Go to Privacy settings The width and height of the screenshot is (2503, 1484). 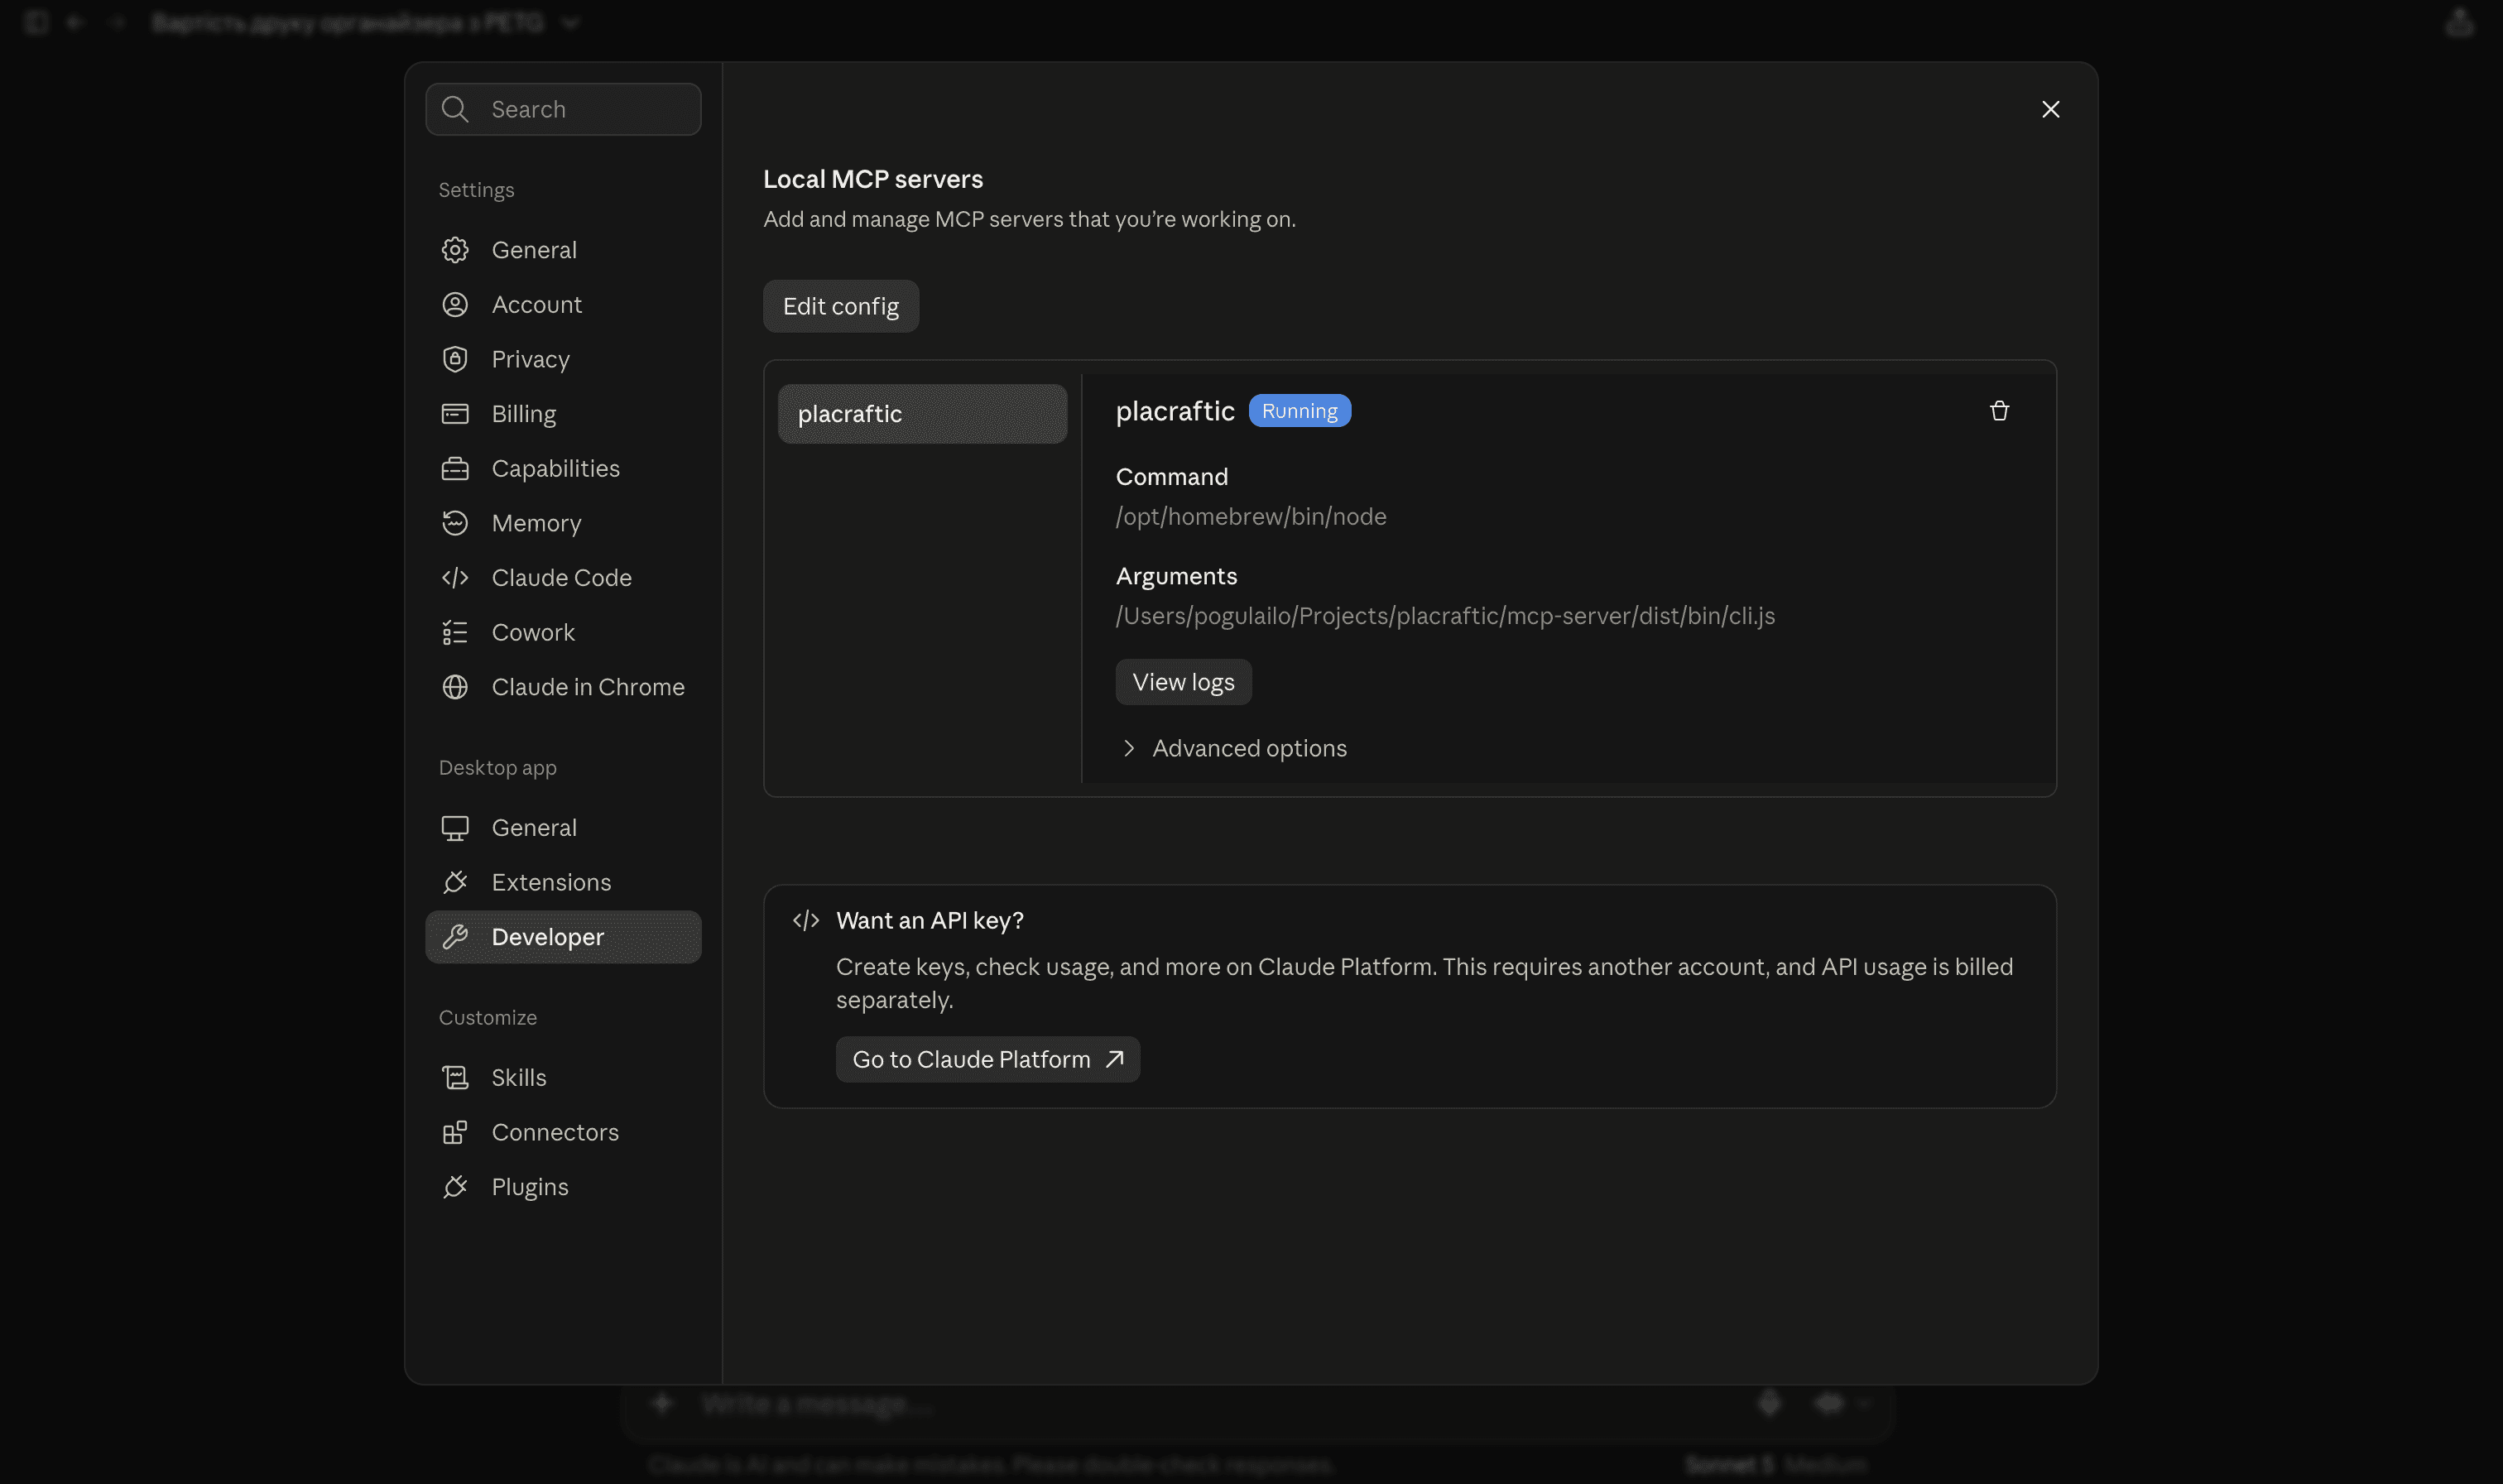563,359
